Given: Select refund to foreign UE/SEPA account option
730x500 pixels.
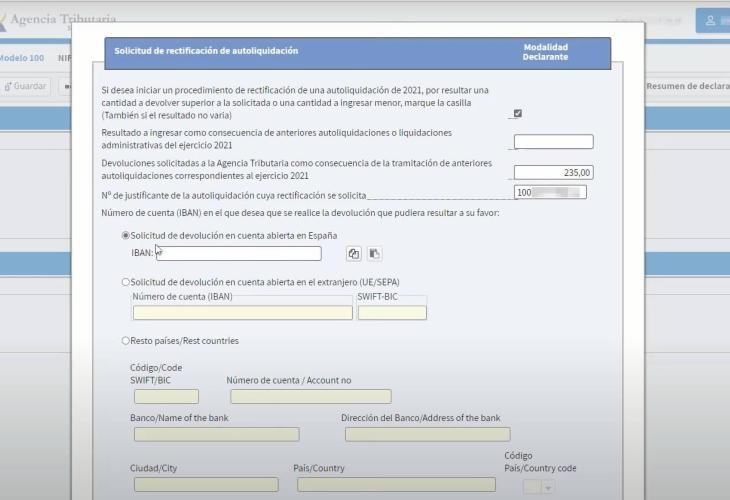Looking at the screenshot, I should (x=126, y=282).
